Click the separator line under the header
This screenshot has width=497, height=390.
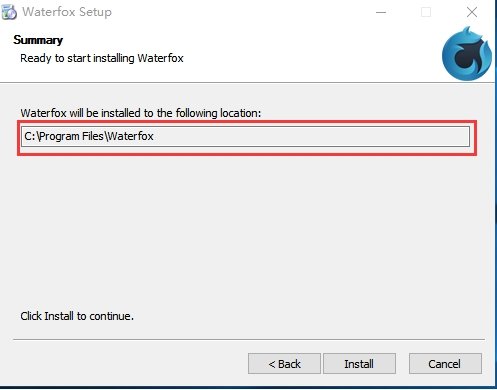click(247, 82)
